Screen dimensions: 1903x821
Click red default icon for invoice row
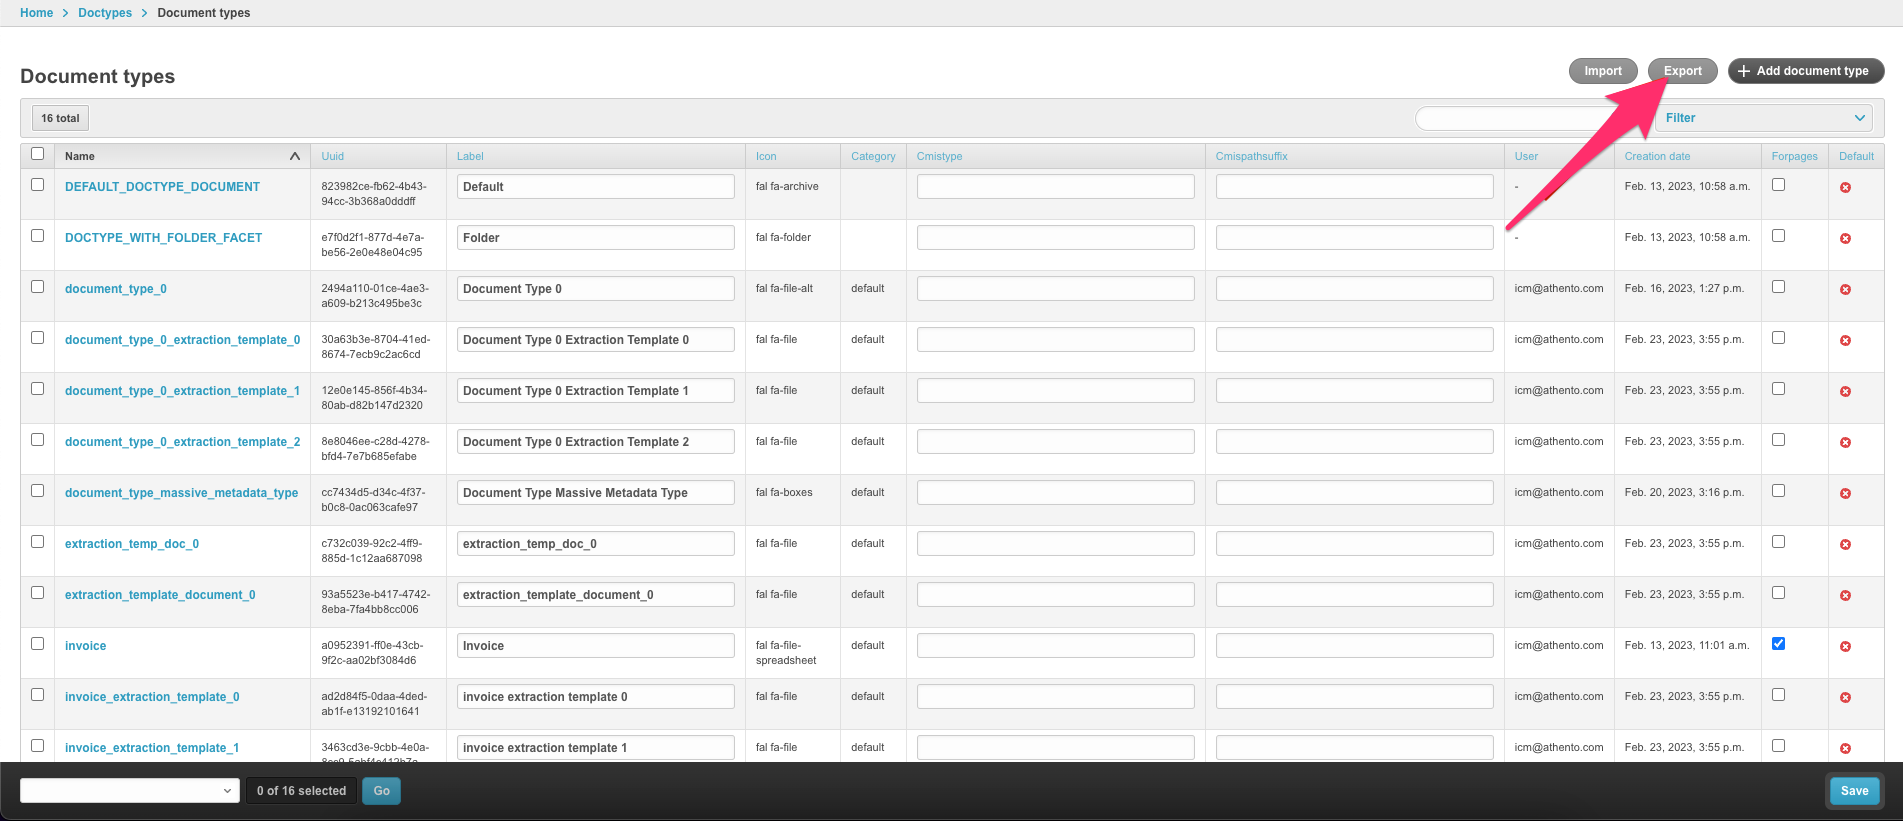(1845, 647)
